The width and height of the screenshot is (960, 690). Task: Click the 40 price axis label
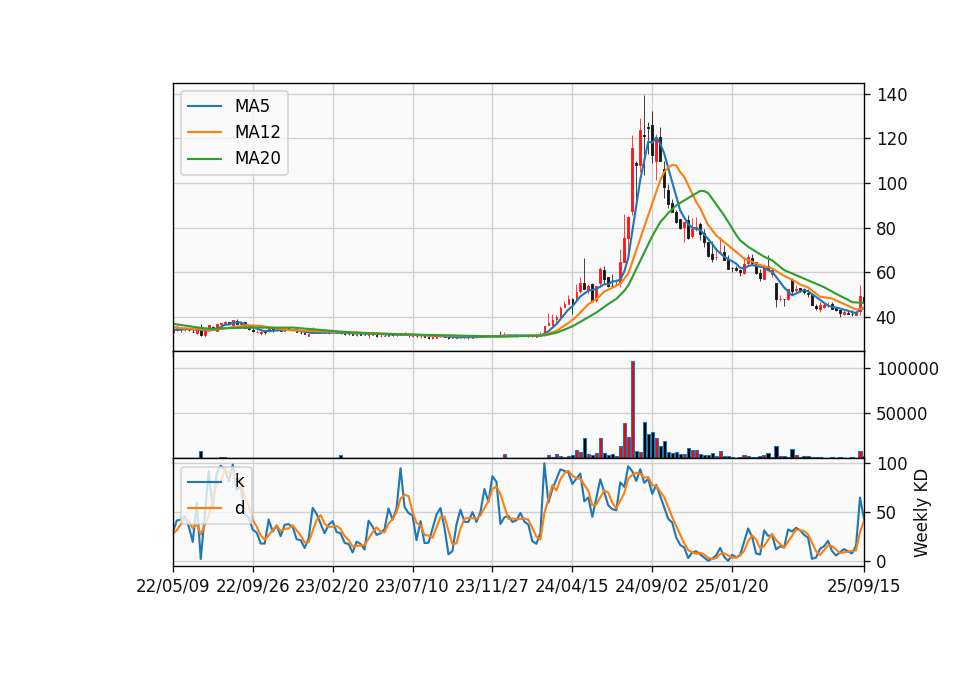point(887,318)
